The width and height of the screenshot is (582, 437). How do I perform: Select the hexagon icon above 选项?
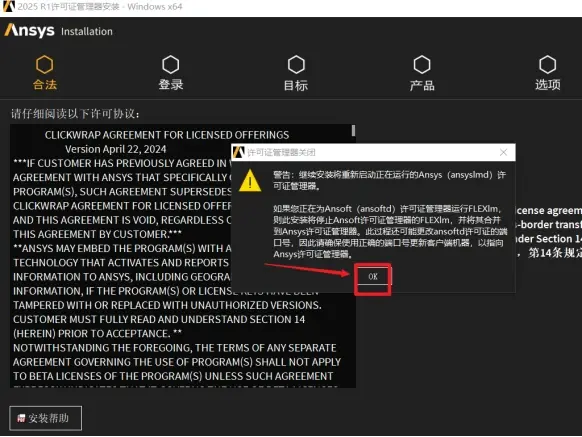(547, 65)
